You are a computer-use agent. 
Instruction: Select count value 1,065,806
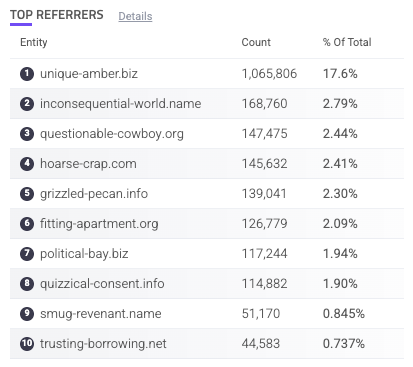click(x=269, y=74)
